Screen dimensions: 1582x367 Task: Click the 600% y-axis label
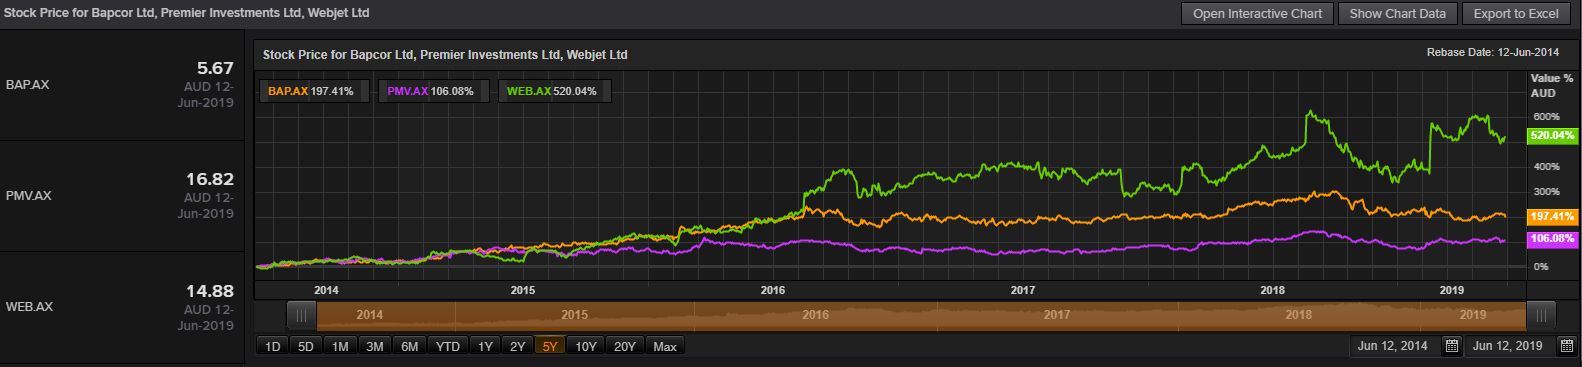(1546, 117)
